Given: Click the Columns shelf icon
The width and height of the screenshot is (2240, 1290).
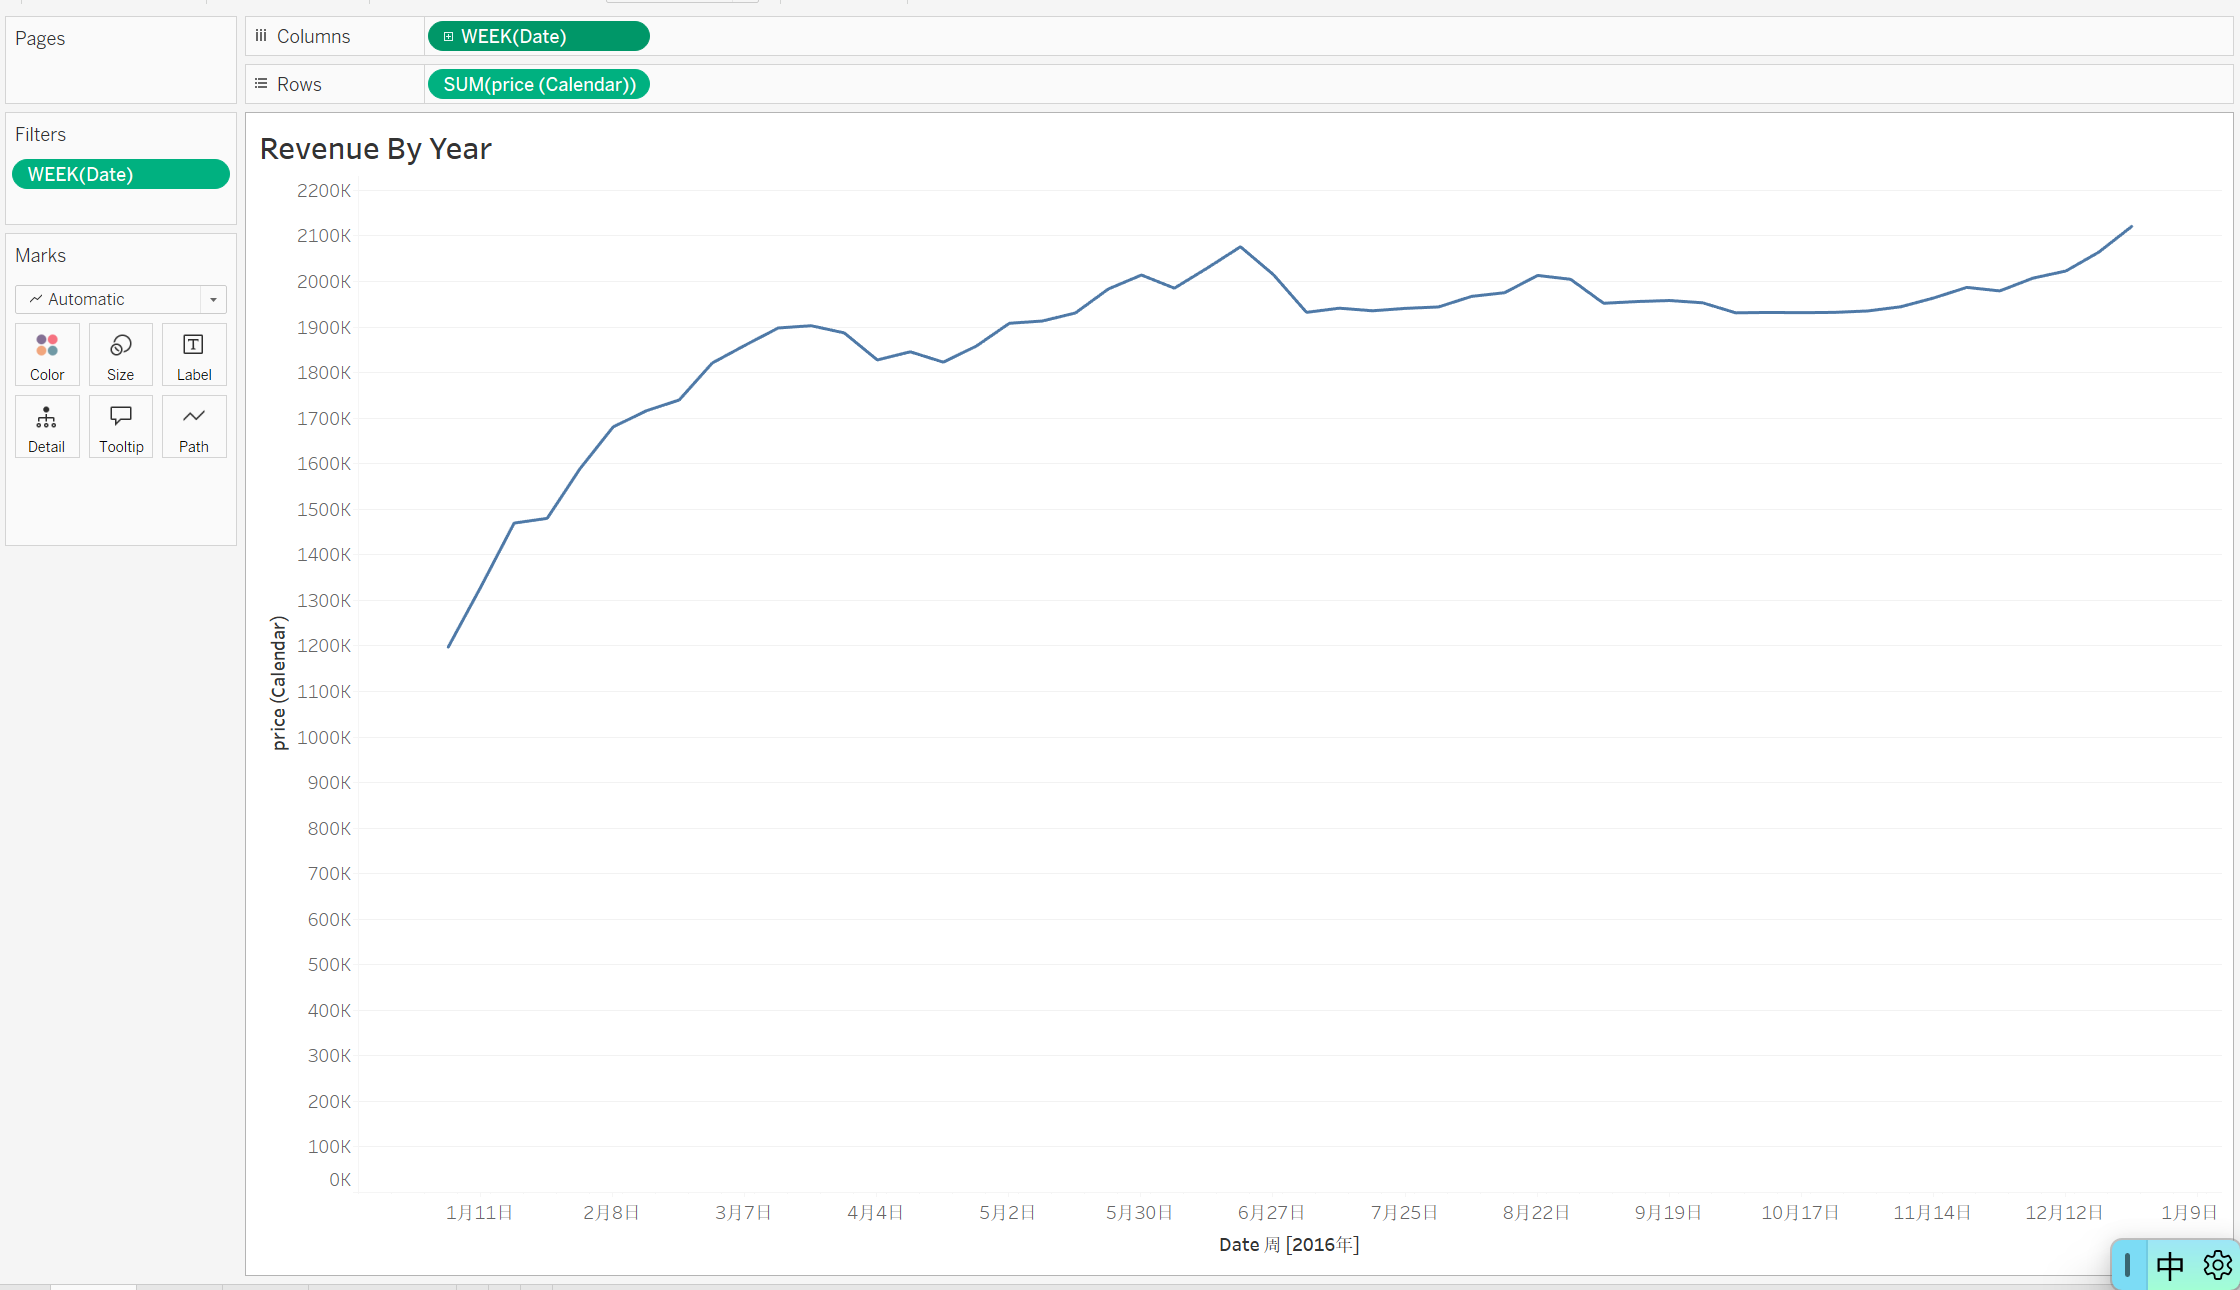Looking at the screenshot, I should coord(261,36).
